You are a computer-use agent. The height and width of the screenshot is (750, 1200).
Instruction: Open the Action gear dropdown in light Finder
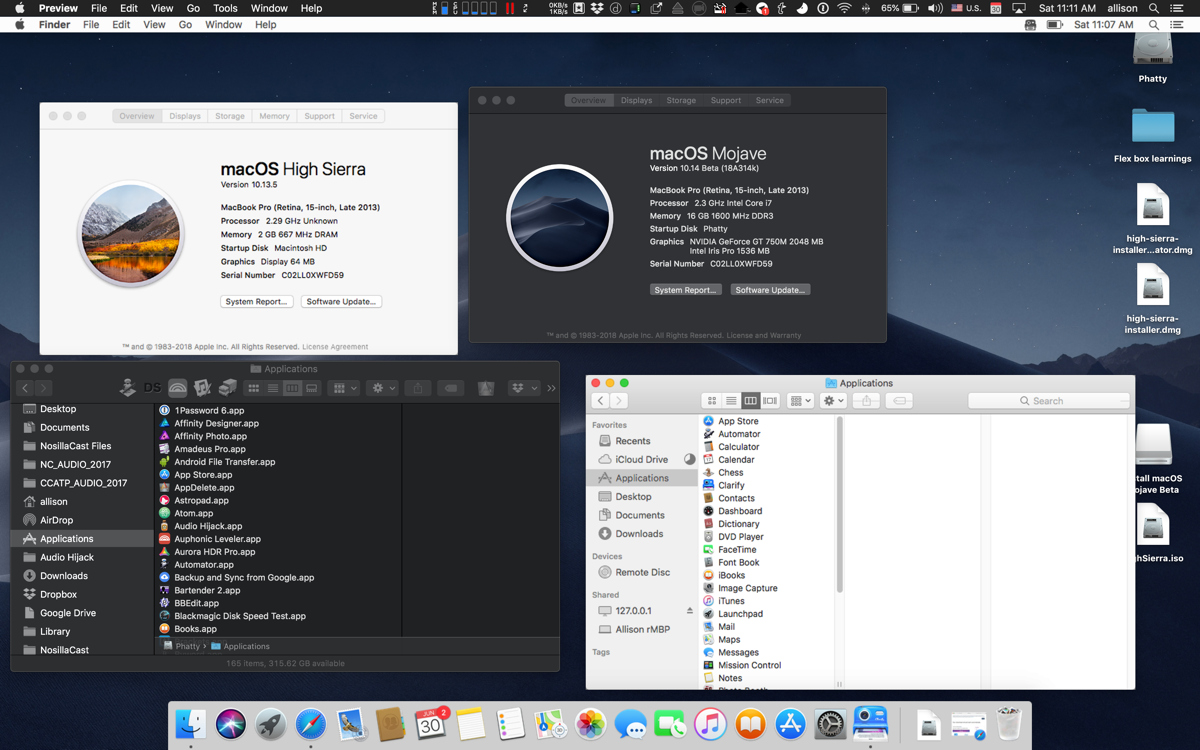pyautogui.click(x=833, y=401)
